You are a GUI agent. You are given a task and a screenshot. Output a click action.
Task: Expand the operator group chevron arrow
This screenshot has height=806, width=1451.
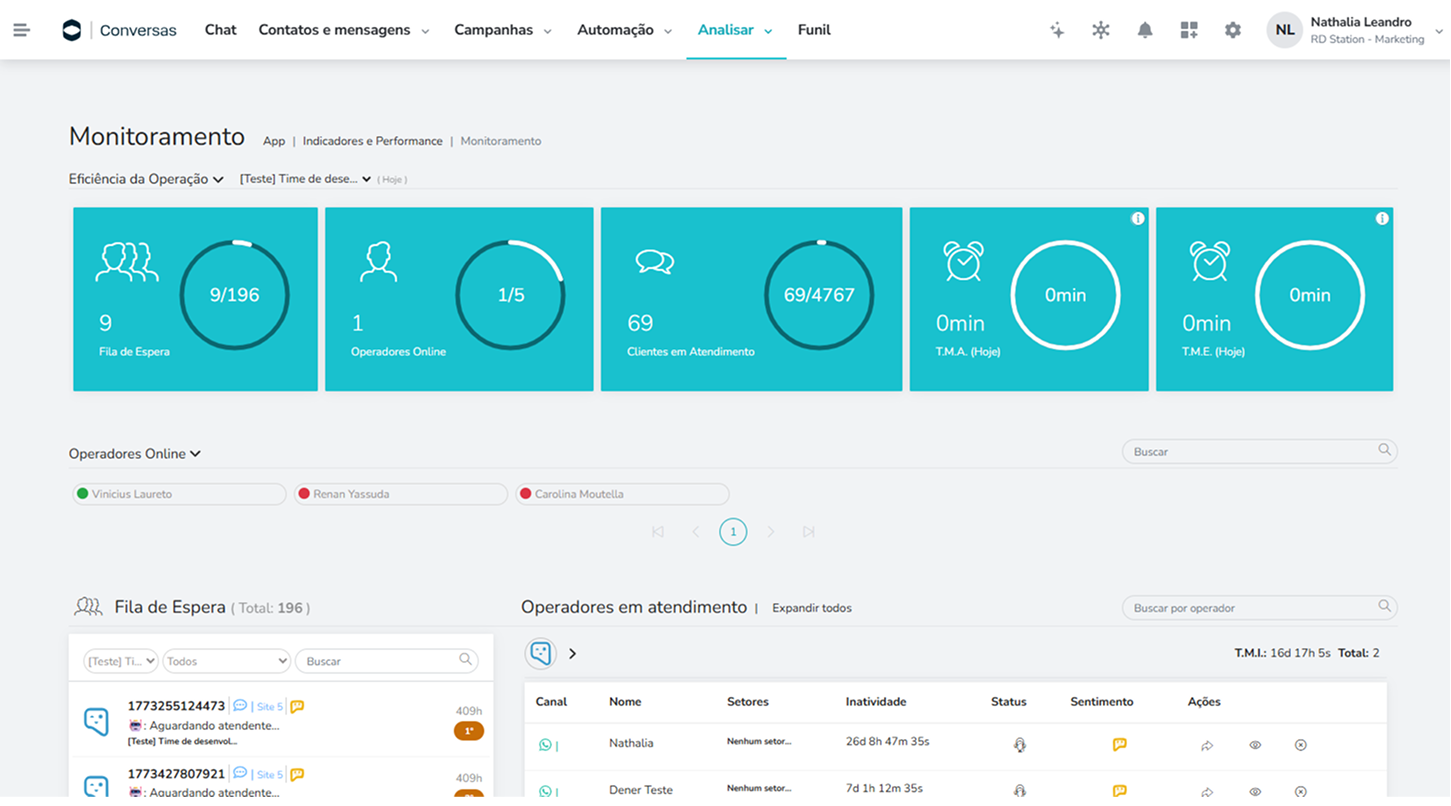[573, 654]
